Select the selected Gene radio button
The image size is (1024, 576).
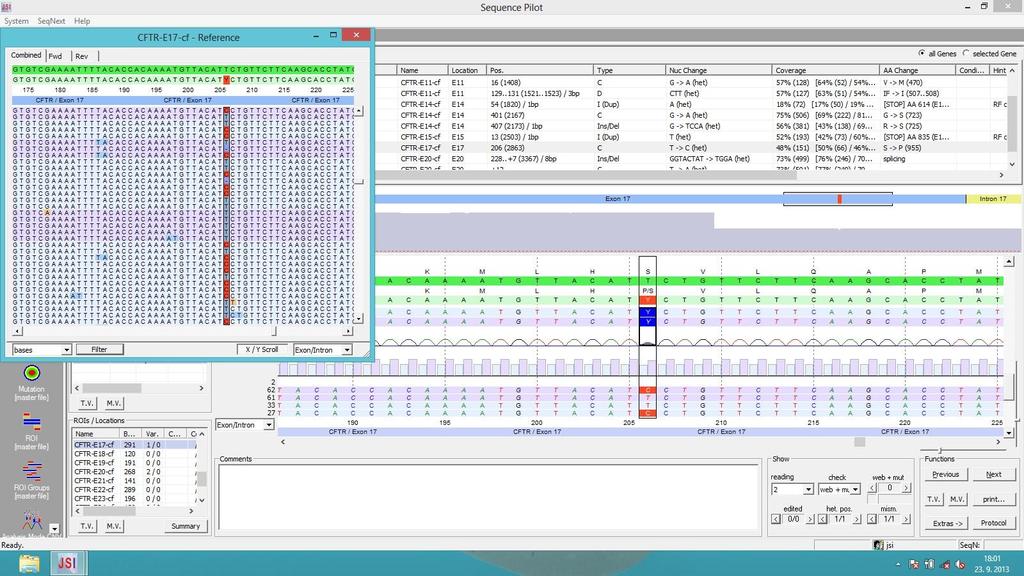tap(966, 53)
